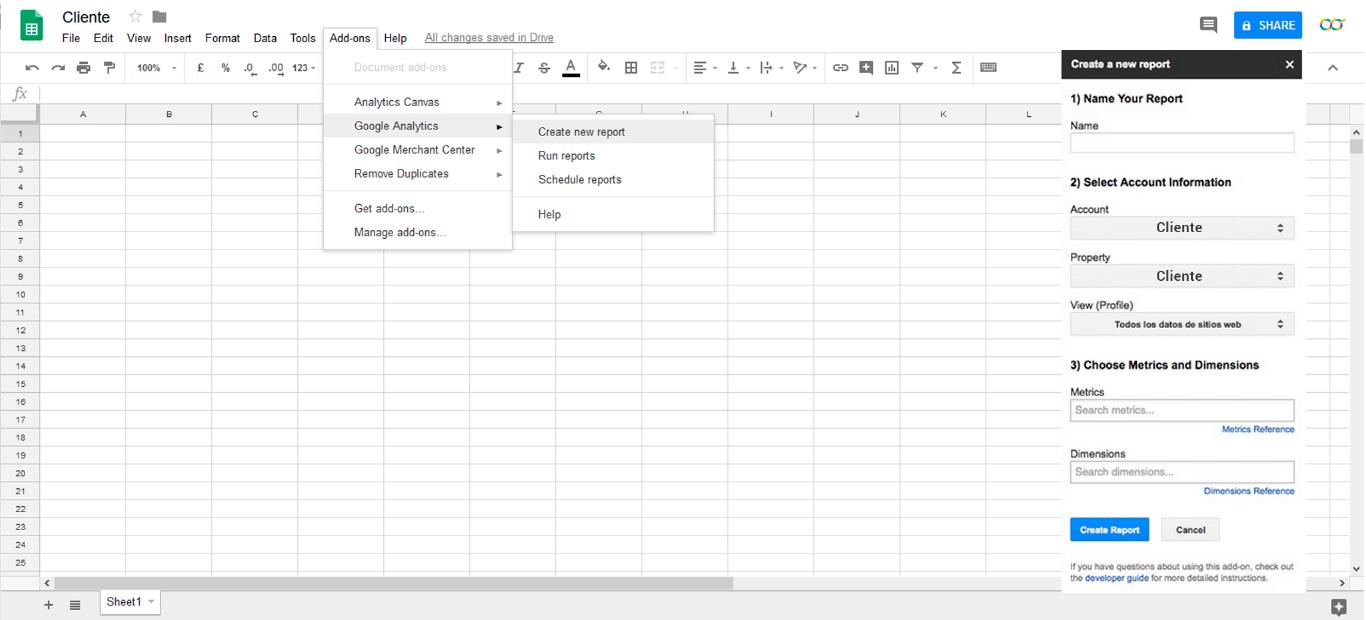The width and height of the screenshot is (1366, 620).
Task: Choose Create new report from submenu
Action: click(x=581, y=132)
